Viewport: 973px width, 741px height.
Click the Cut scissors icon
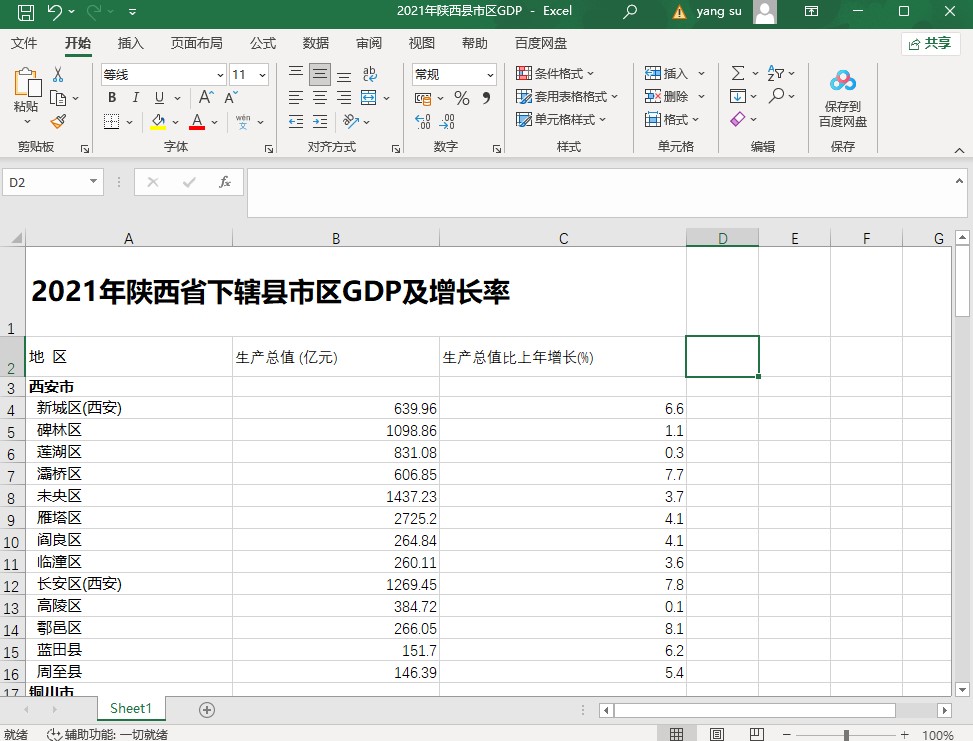click(58, 75)
